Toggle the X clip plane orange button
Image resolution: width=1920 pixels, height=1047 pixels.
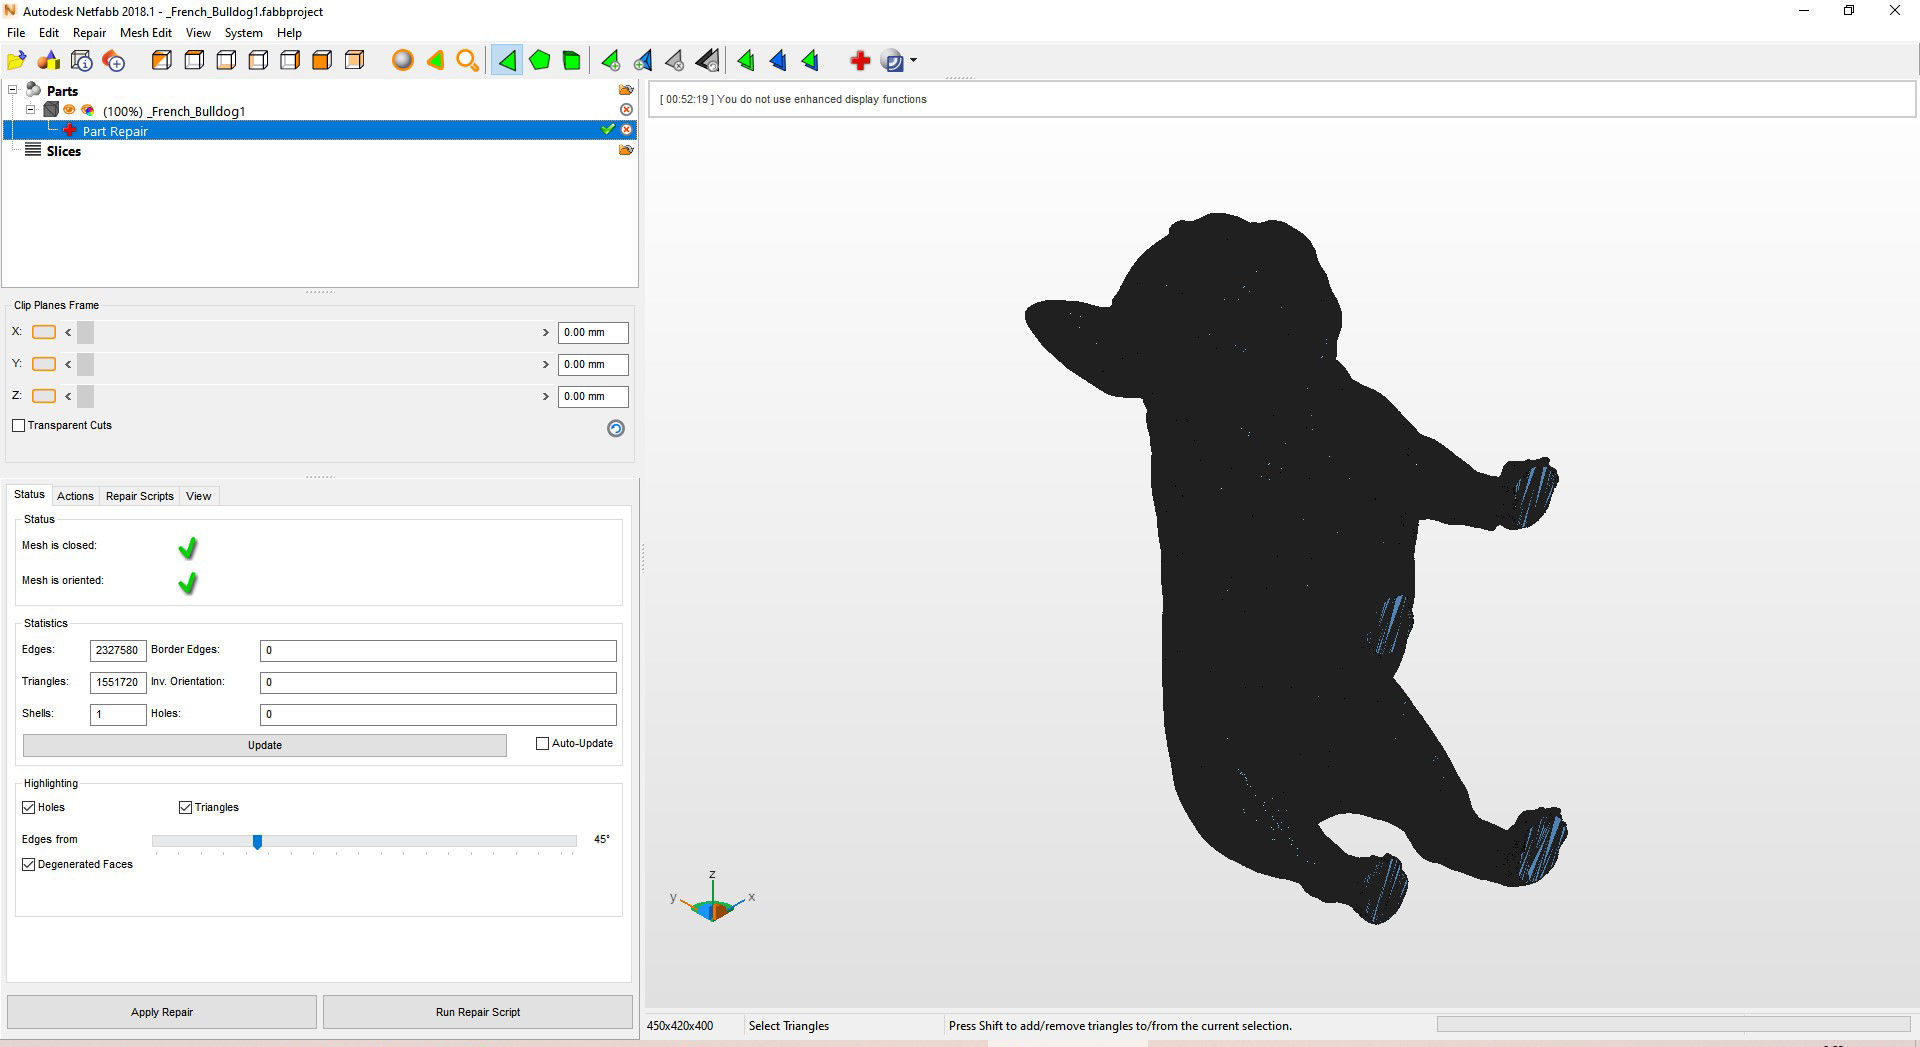coord(44,332)
